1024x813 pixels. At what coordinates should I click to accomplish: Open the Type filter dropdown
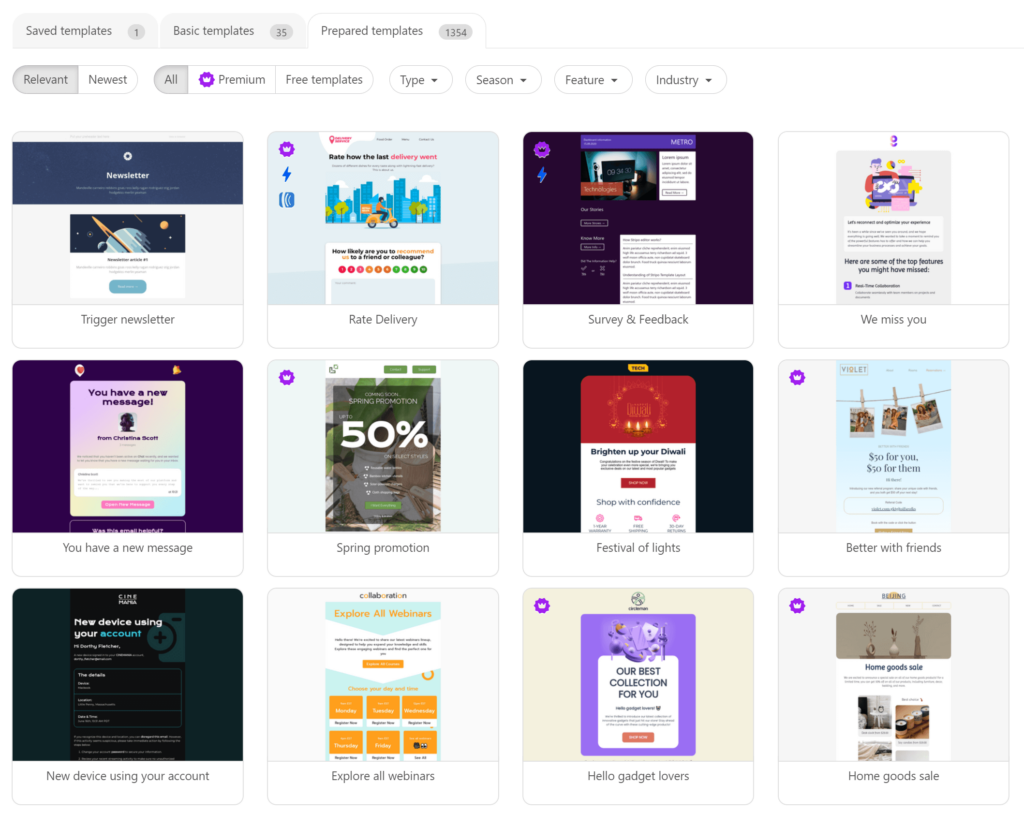[x=420, y=79]
